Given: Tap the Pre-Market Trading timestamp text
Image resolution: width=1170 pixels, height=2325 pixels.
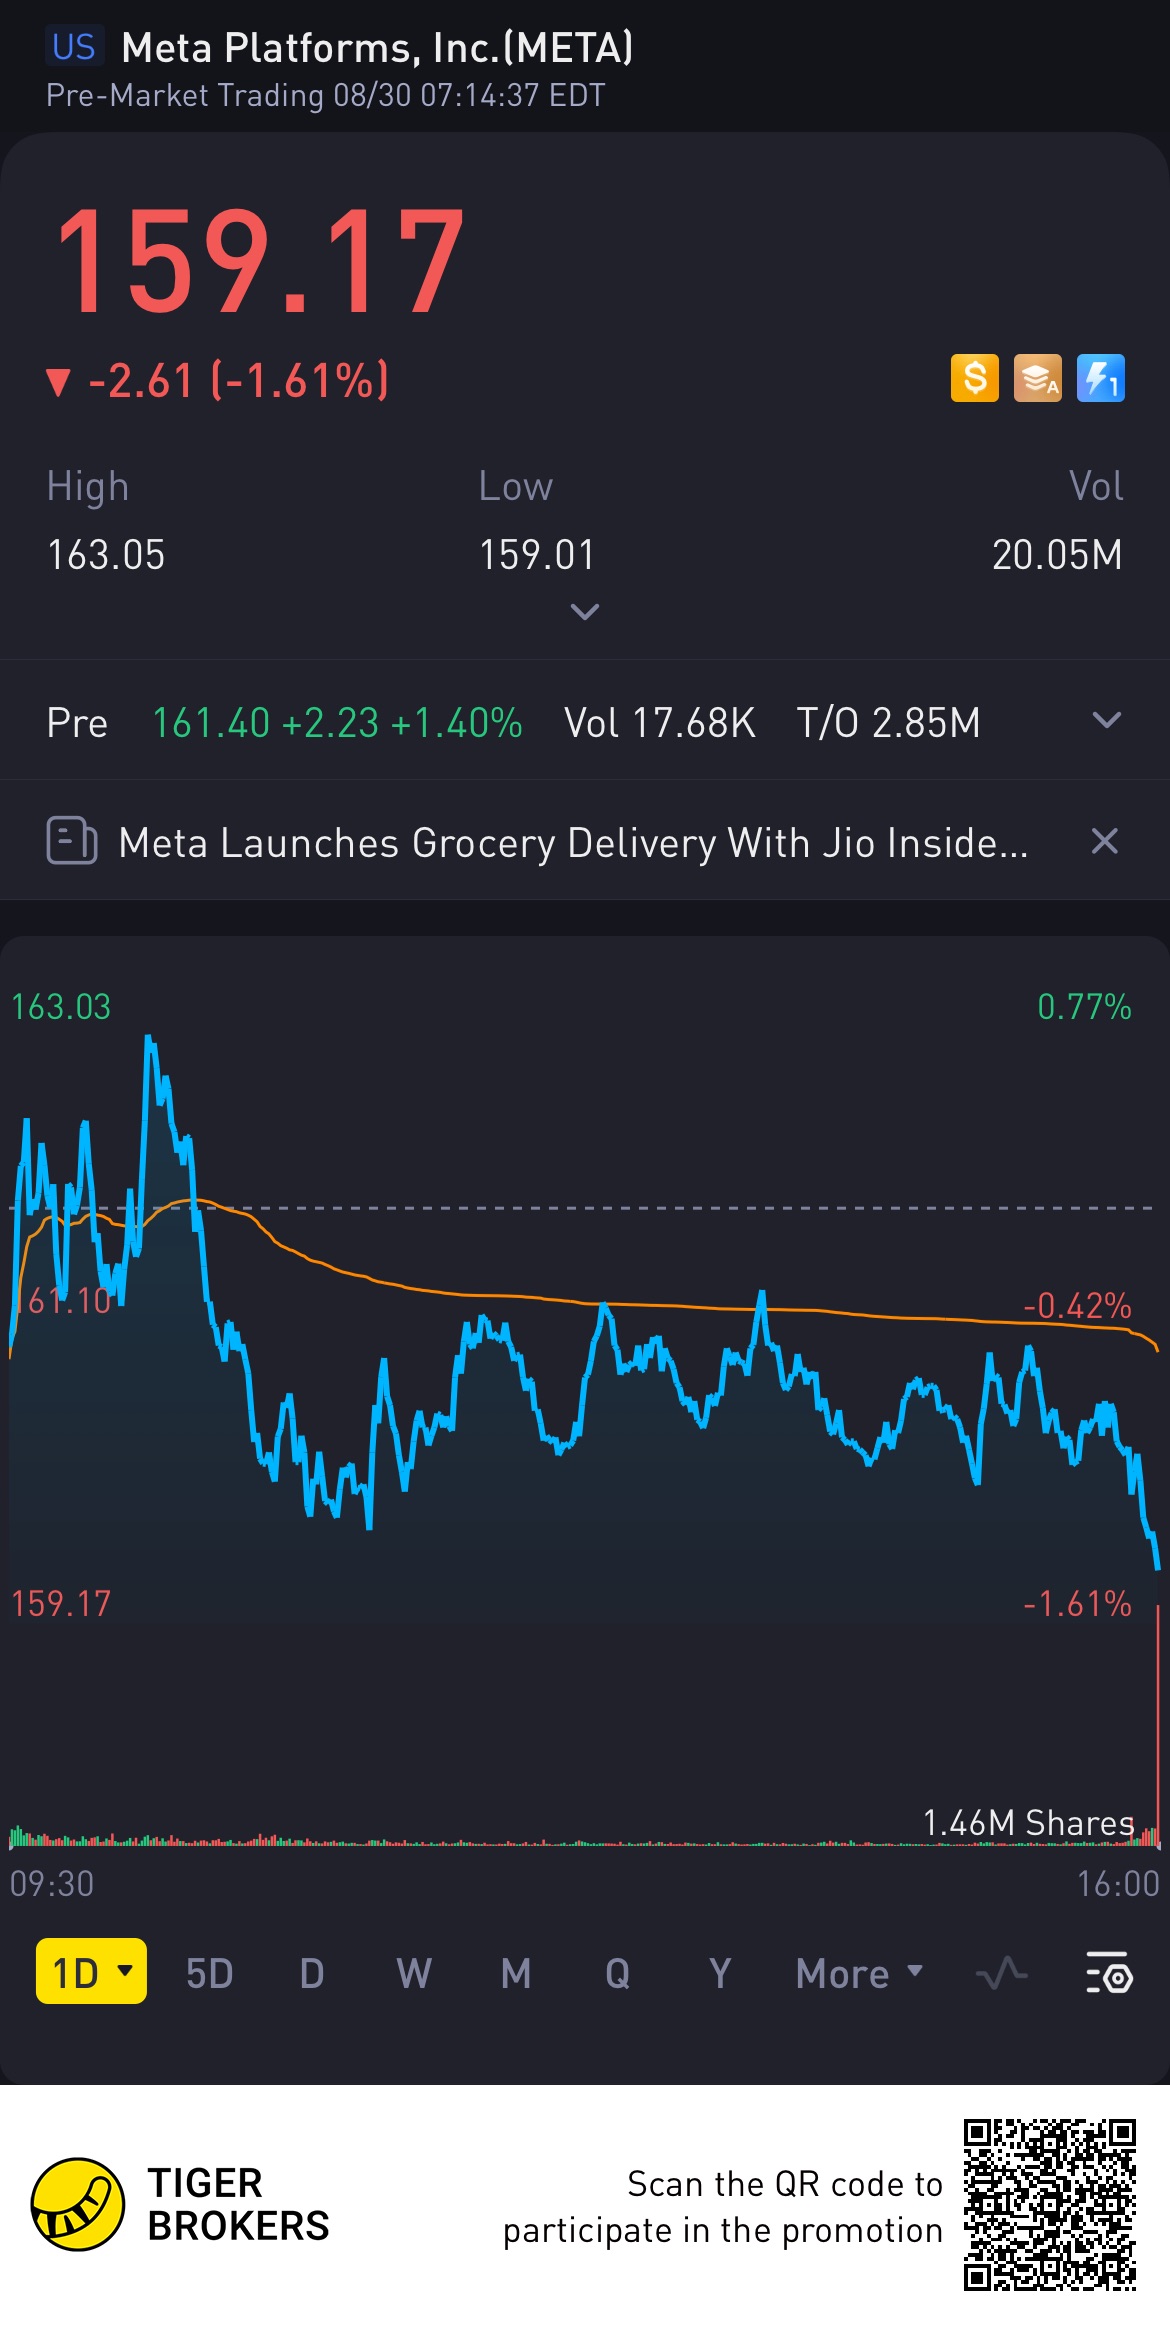Looking at the screenshot, I should tap(325, 95).
